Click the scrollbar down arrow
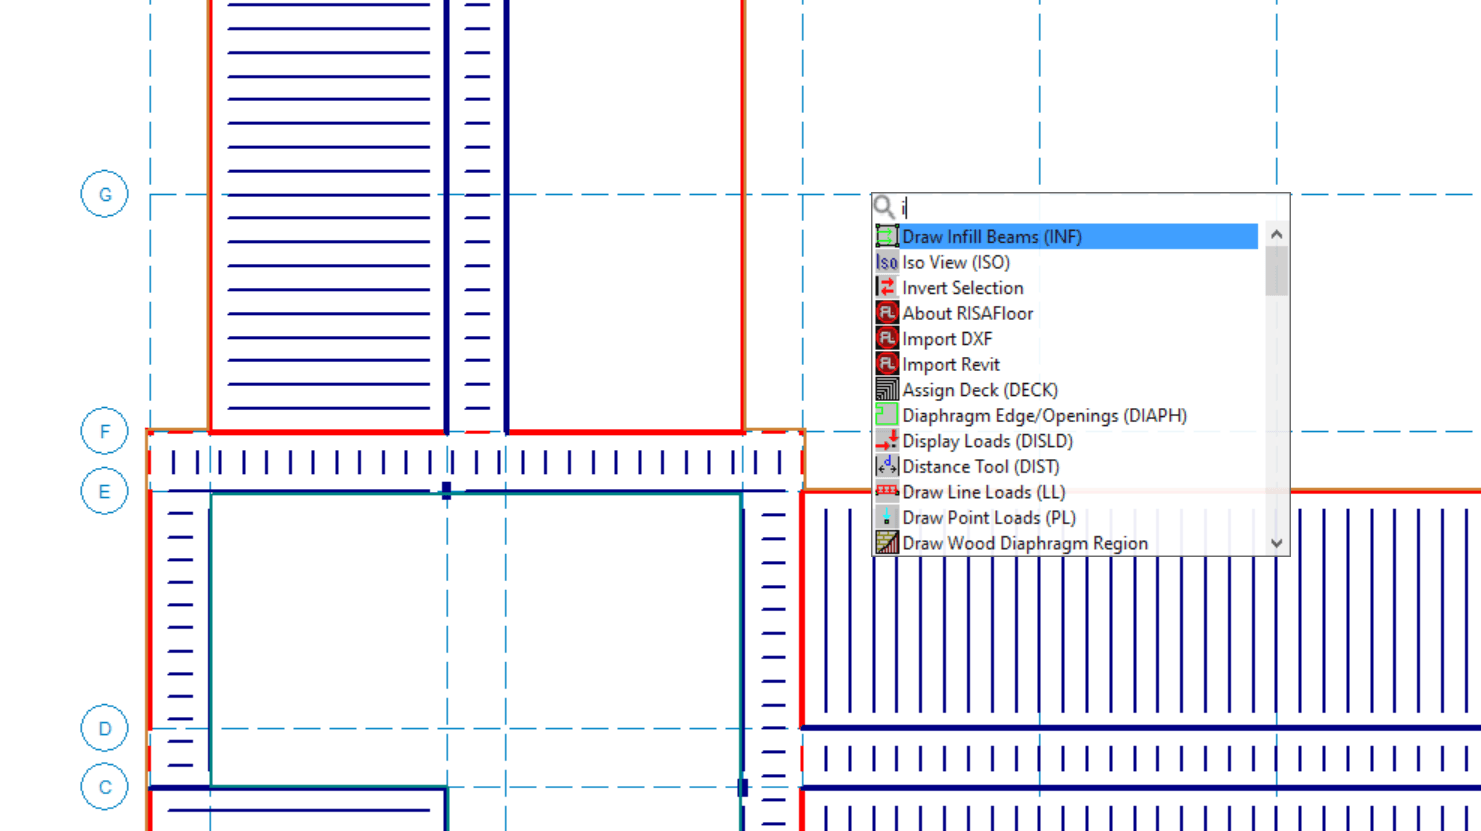This screenshot has width=1481, height=831. 1277,542
